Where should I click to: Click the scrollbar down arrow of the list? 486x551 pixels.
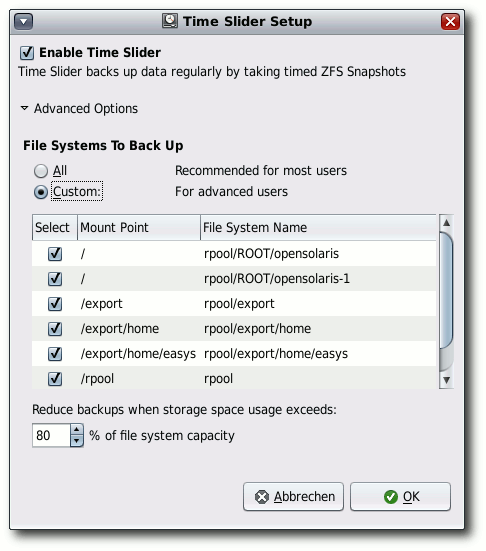446,380
